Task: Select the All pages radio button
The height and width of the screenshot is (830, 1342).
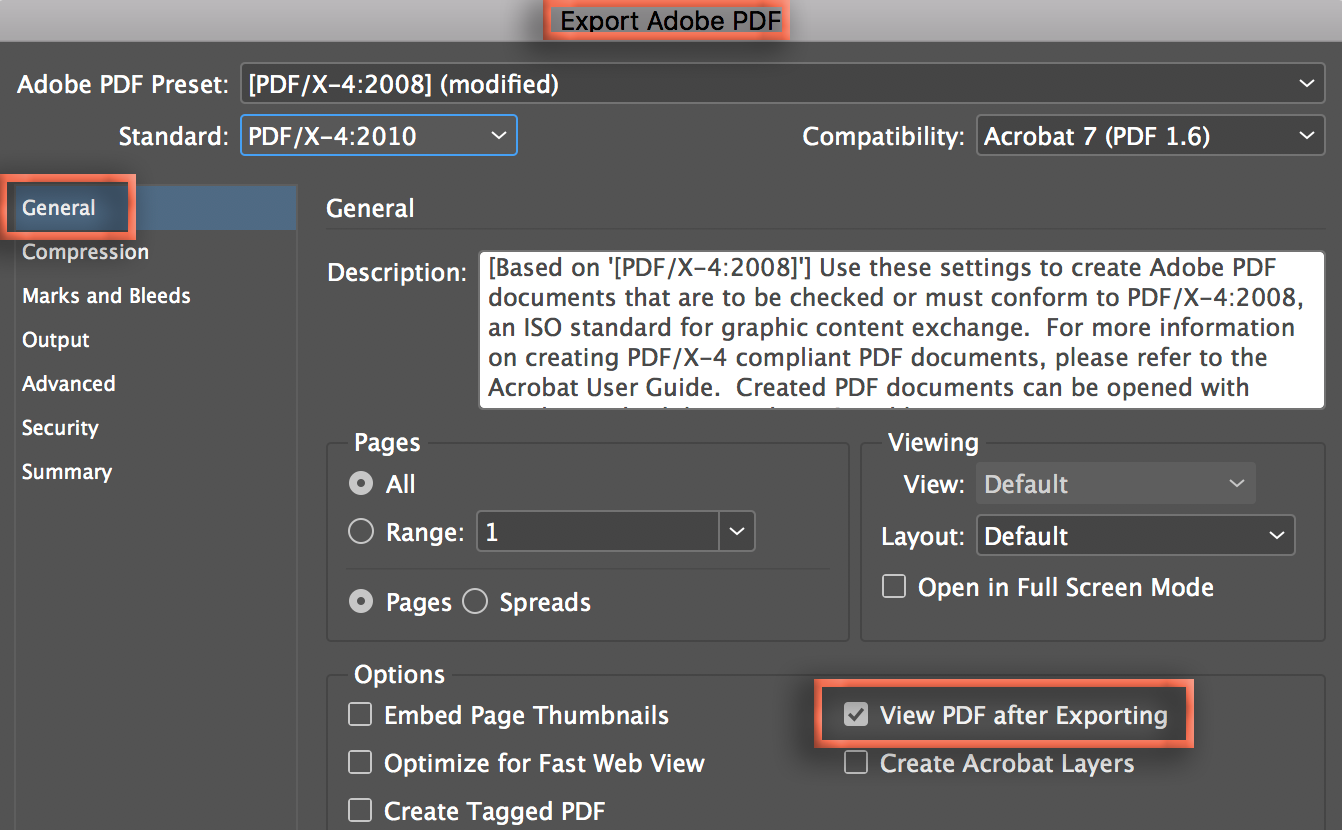Action: point(361,485)
